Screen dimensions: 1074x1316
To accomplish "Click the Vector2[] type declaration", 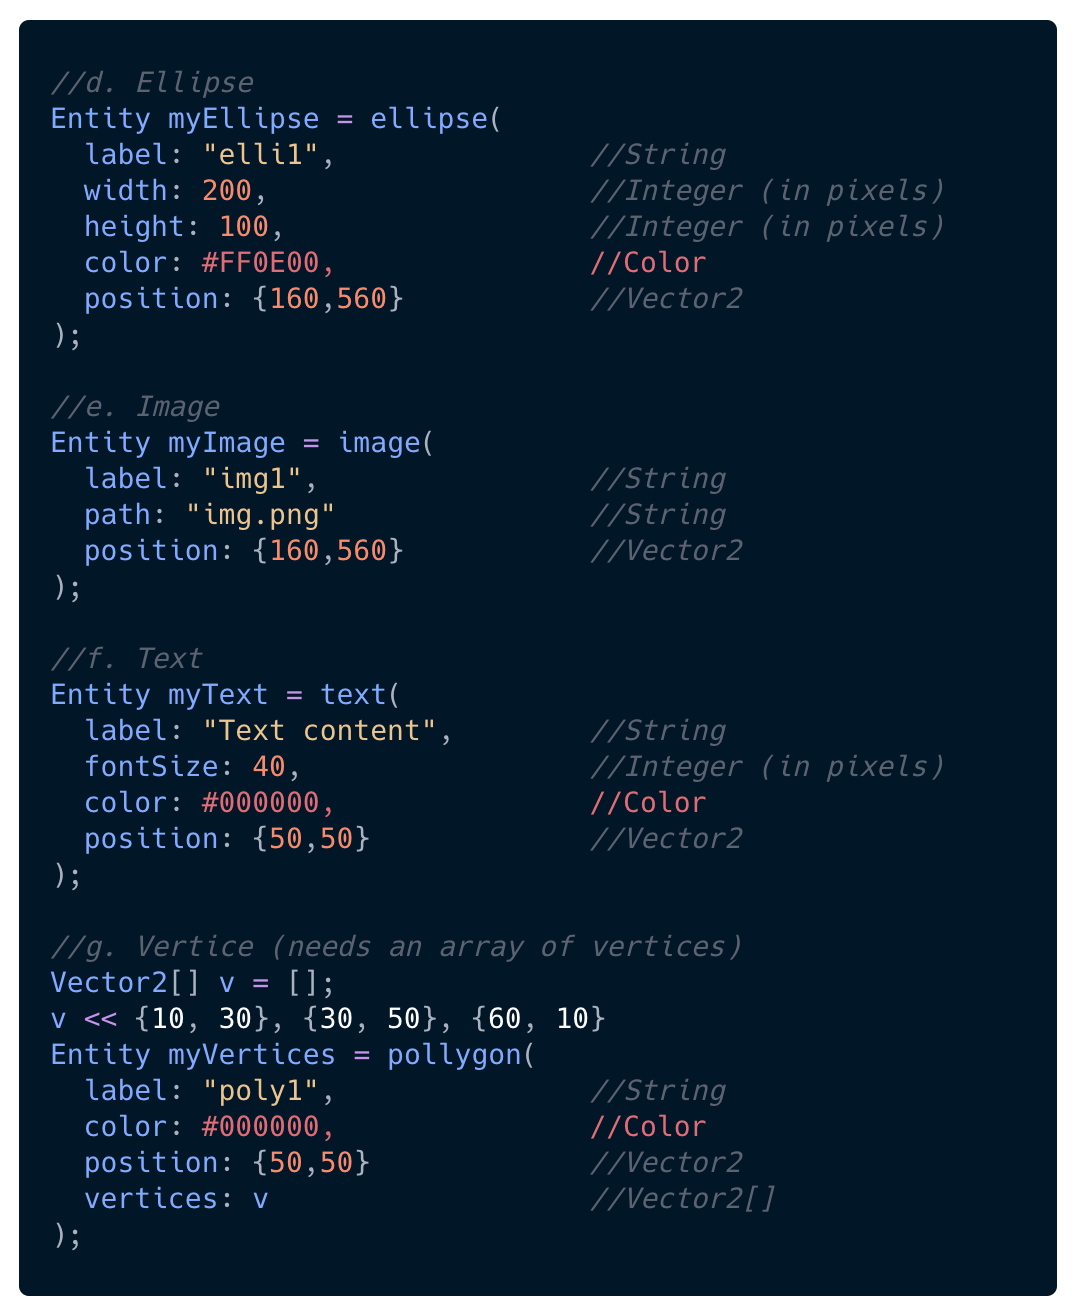I will (x=126, y=983).
